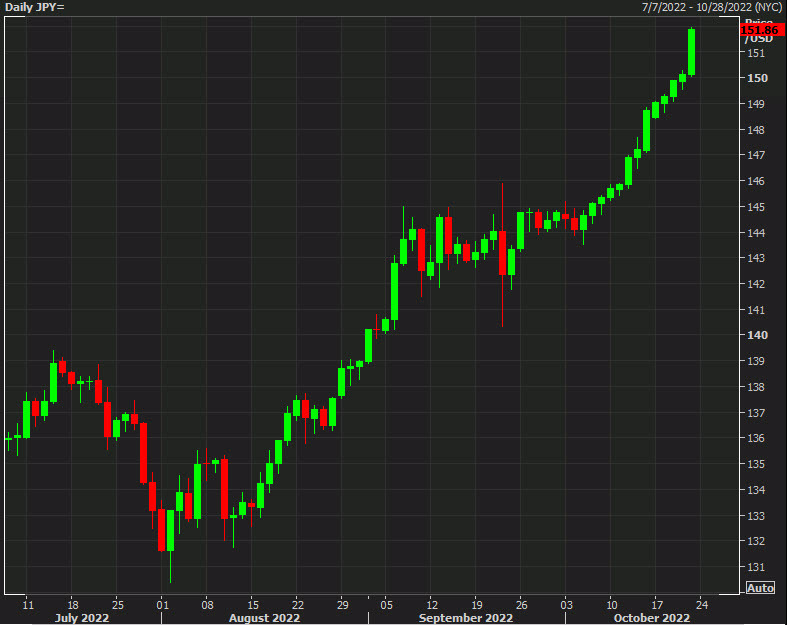Click the 26 date tick in September
The image size is (787, 625).
pyautogui.click(x=521, y=604)
